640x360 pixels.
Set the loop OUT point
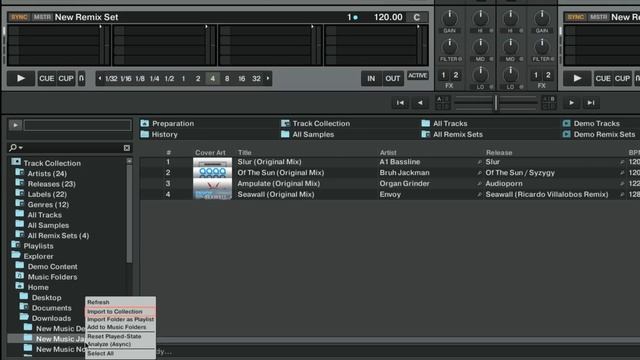393,78
